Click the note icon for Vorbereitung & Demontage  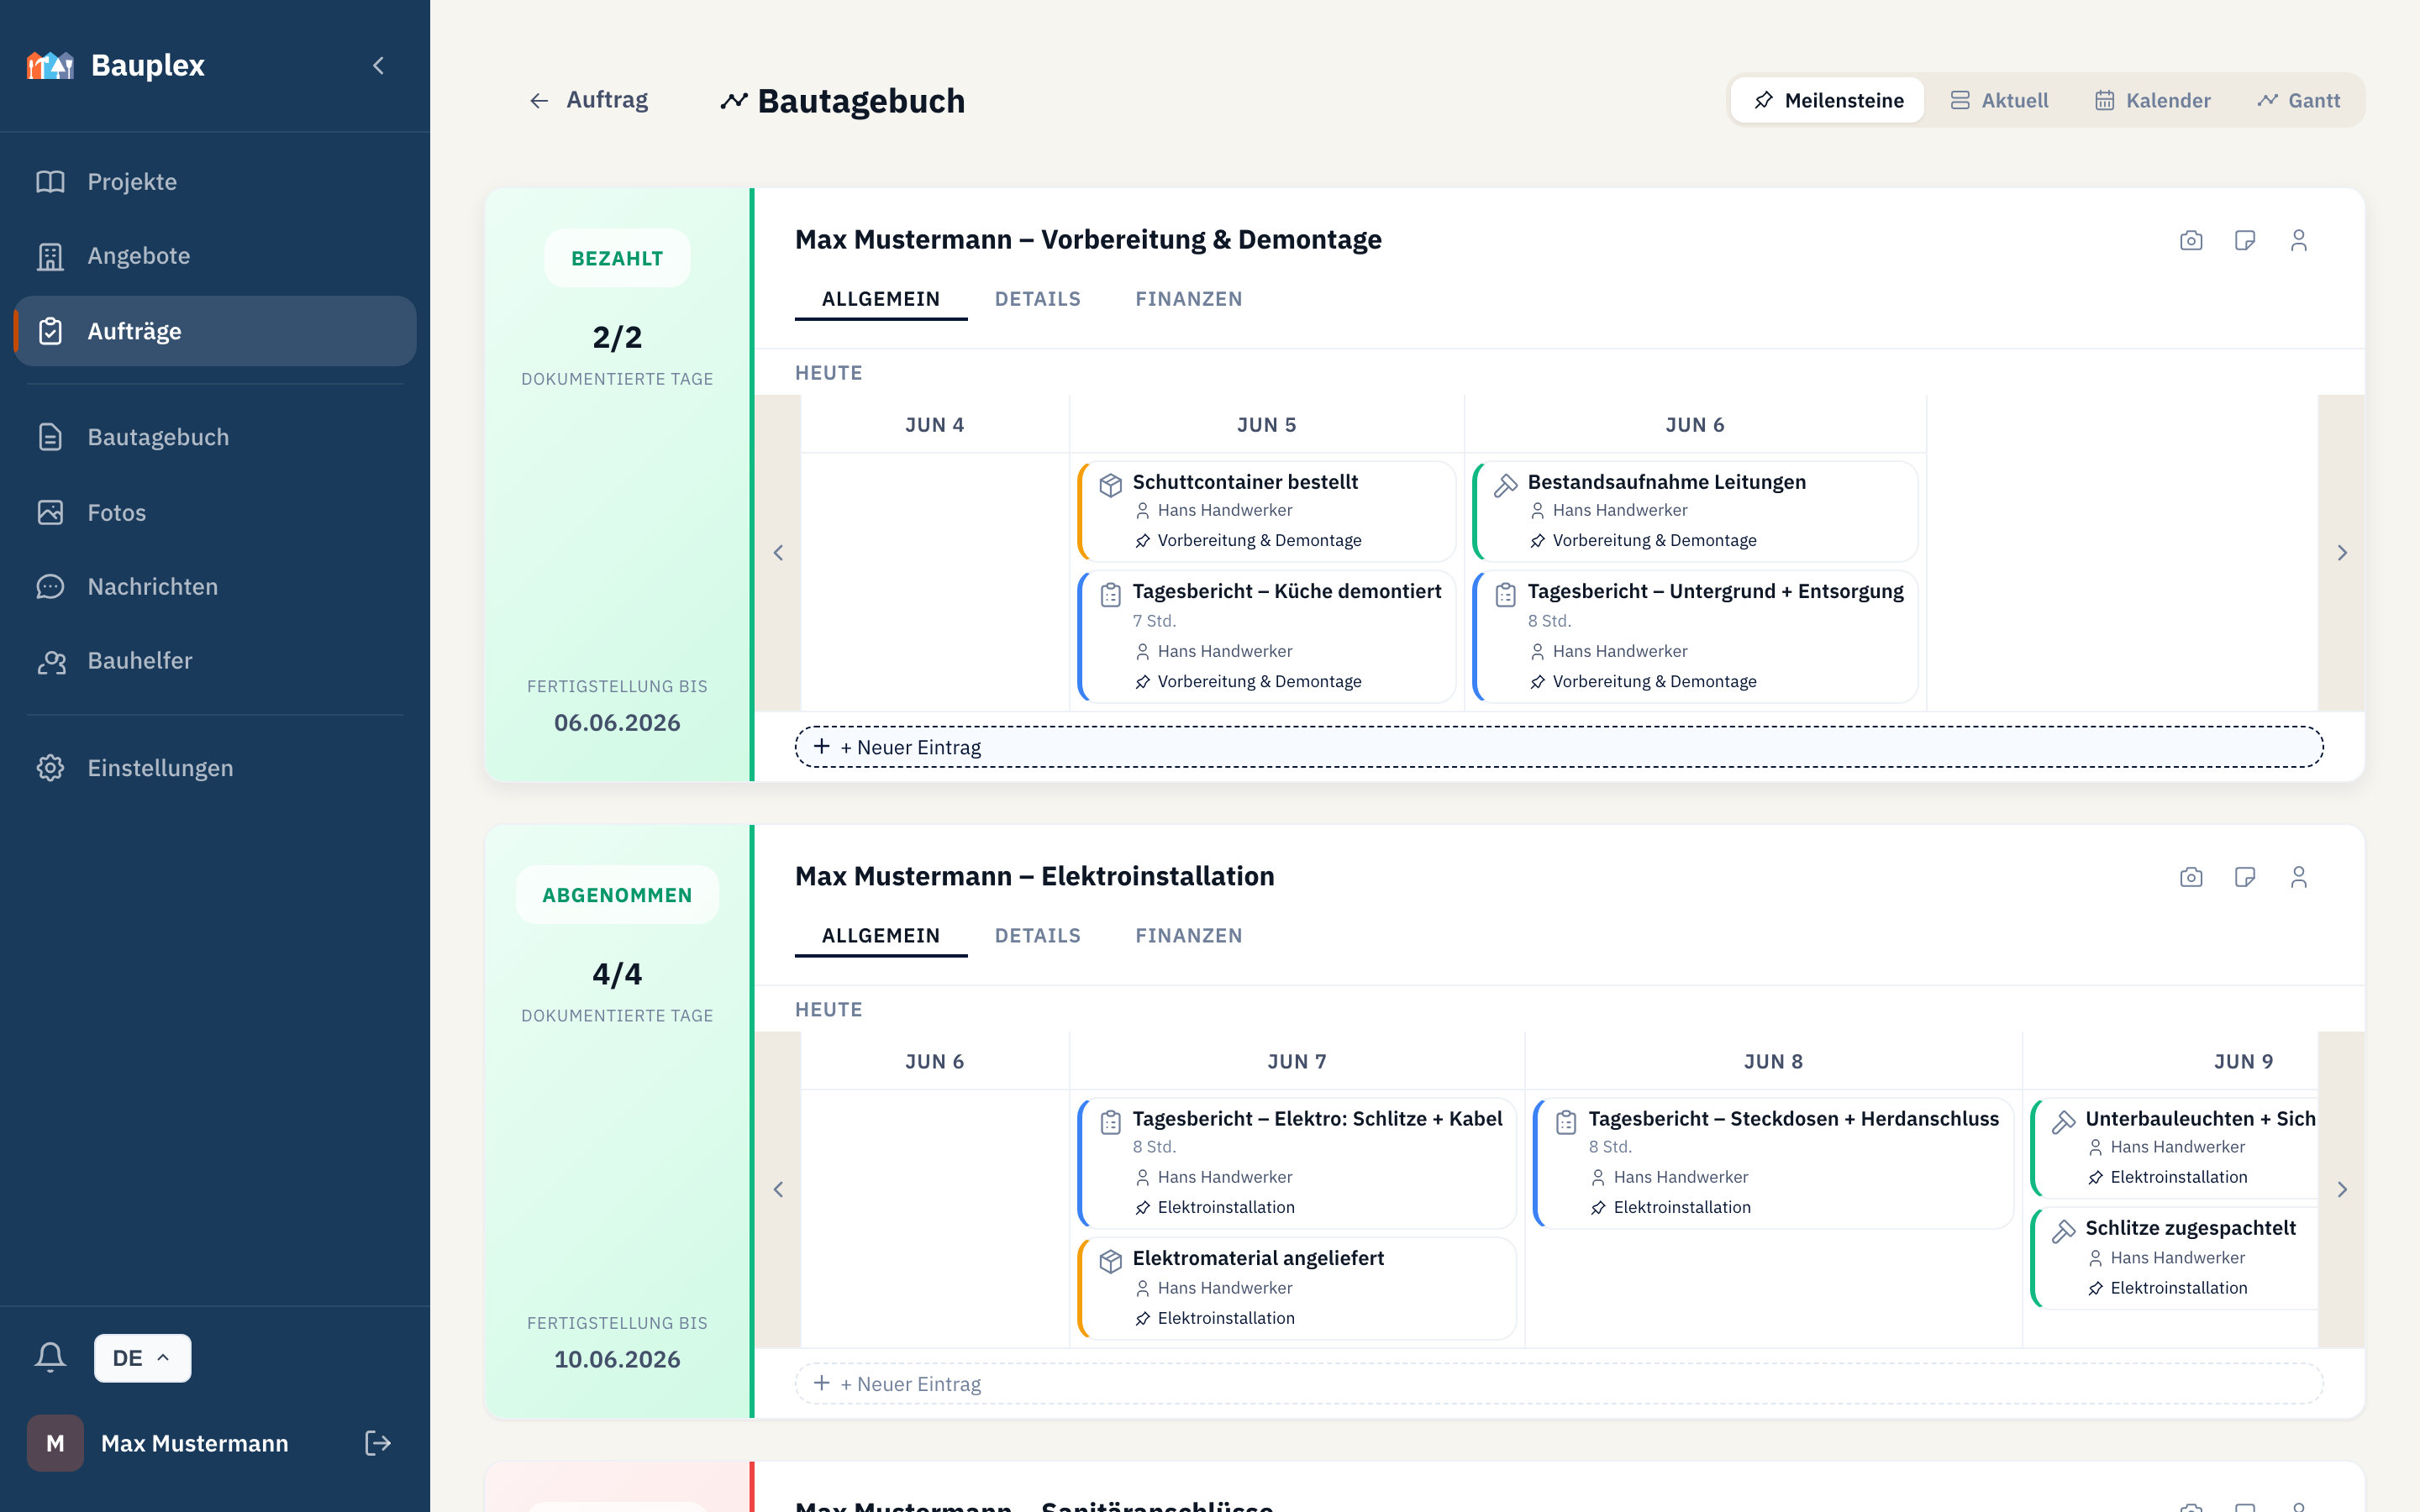(2245, 240)
